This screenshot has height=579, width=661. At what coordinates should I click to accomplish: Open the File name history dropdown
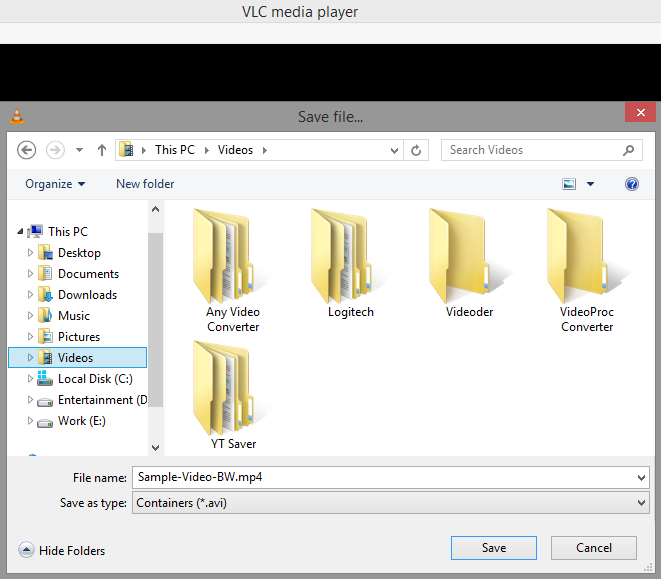641,478
